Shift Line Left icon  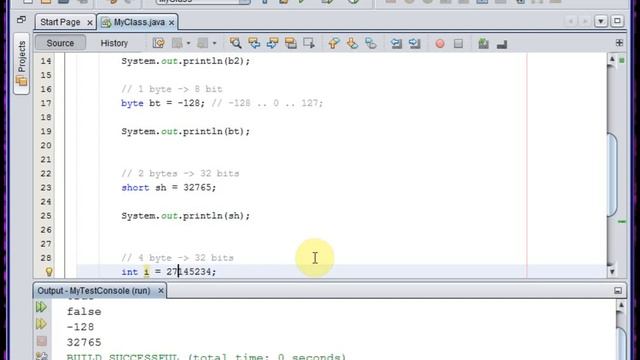click(x=396, y=43)
